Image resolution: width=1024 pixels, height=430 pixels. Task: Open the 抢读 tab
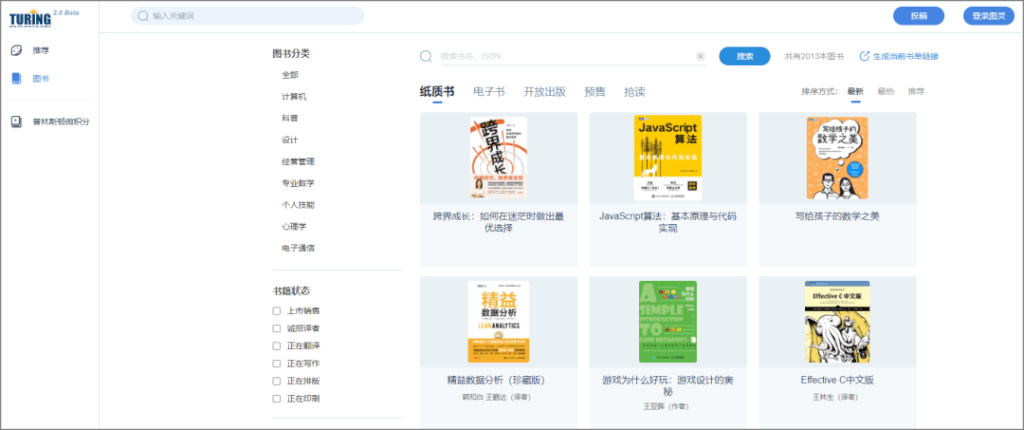coord(635,91)
